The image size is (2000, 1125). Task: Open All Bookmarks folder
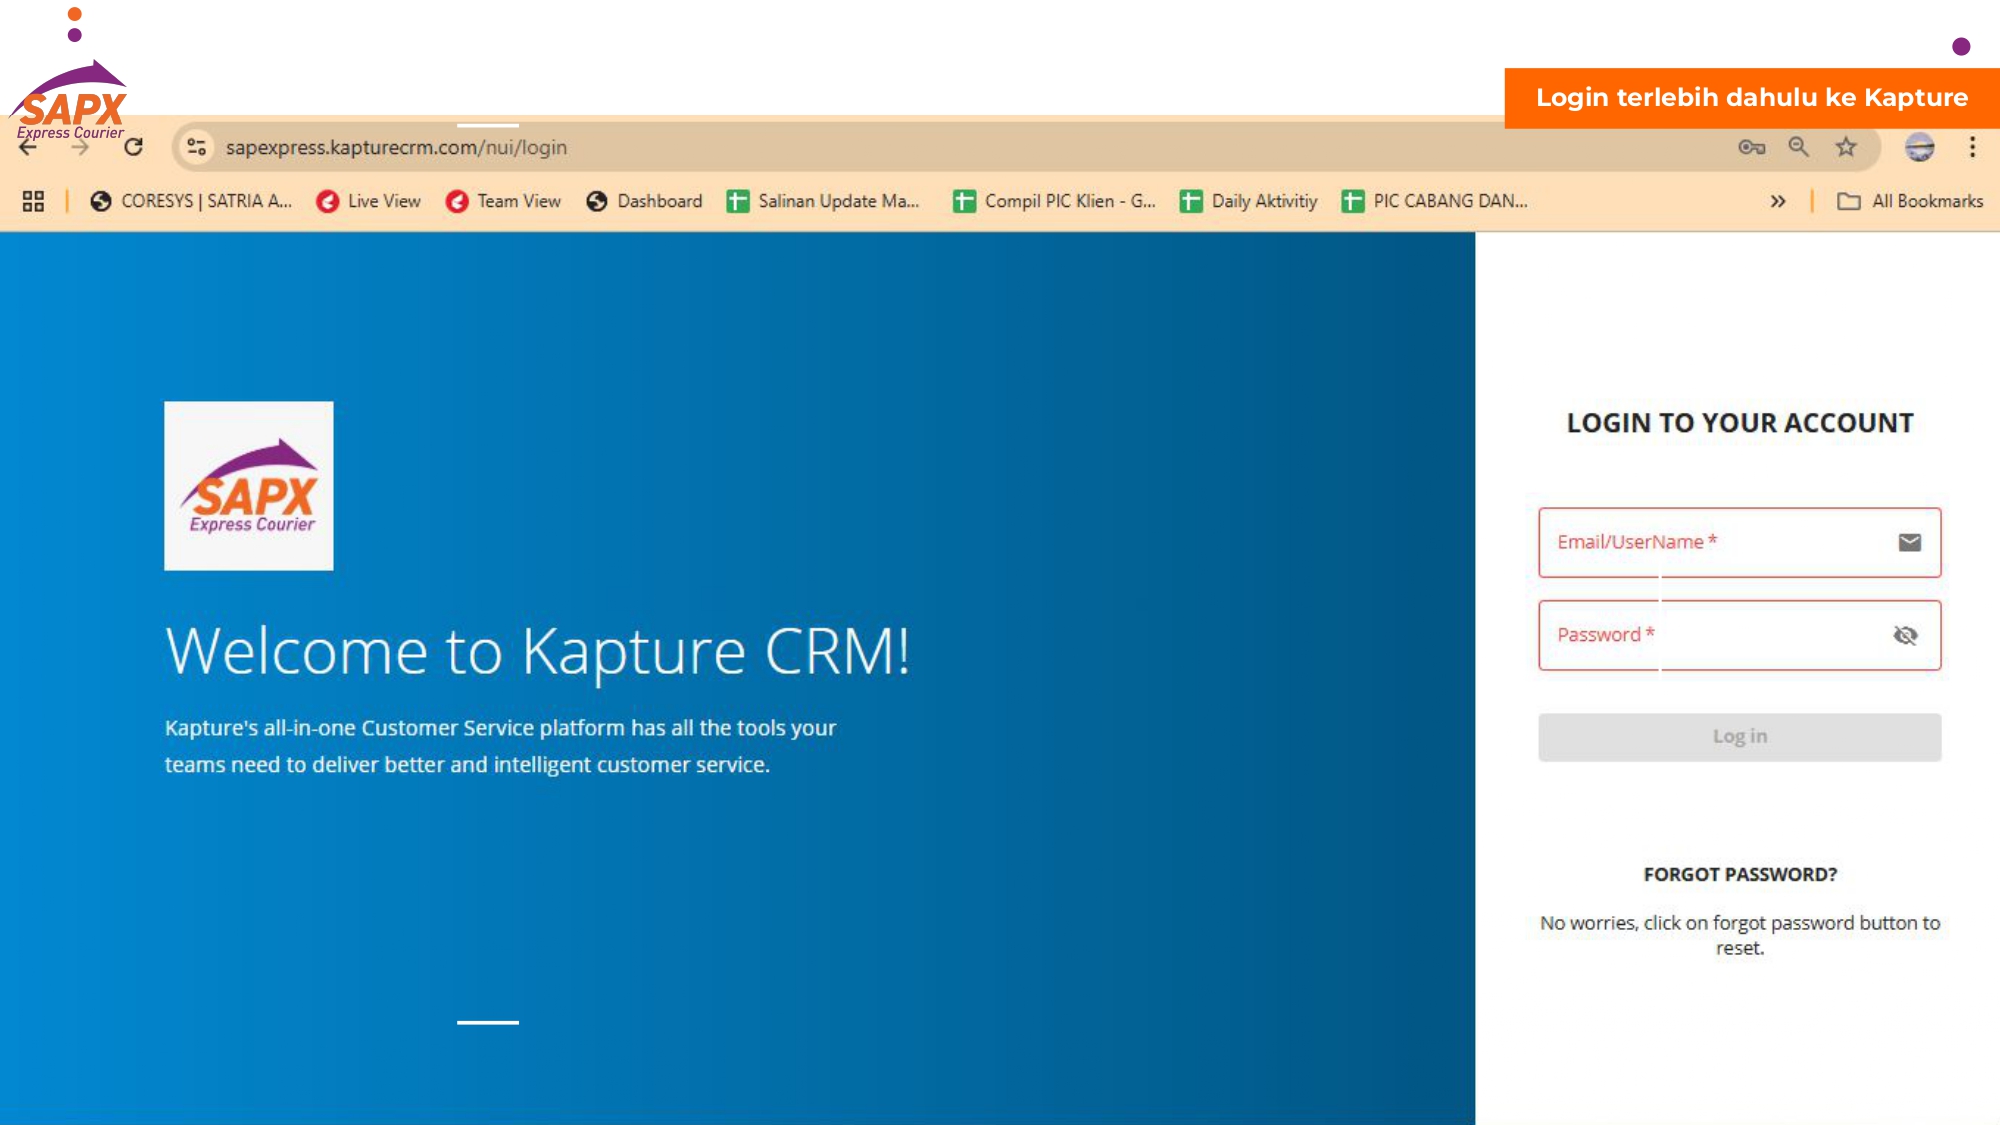coord(1910,201)
